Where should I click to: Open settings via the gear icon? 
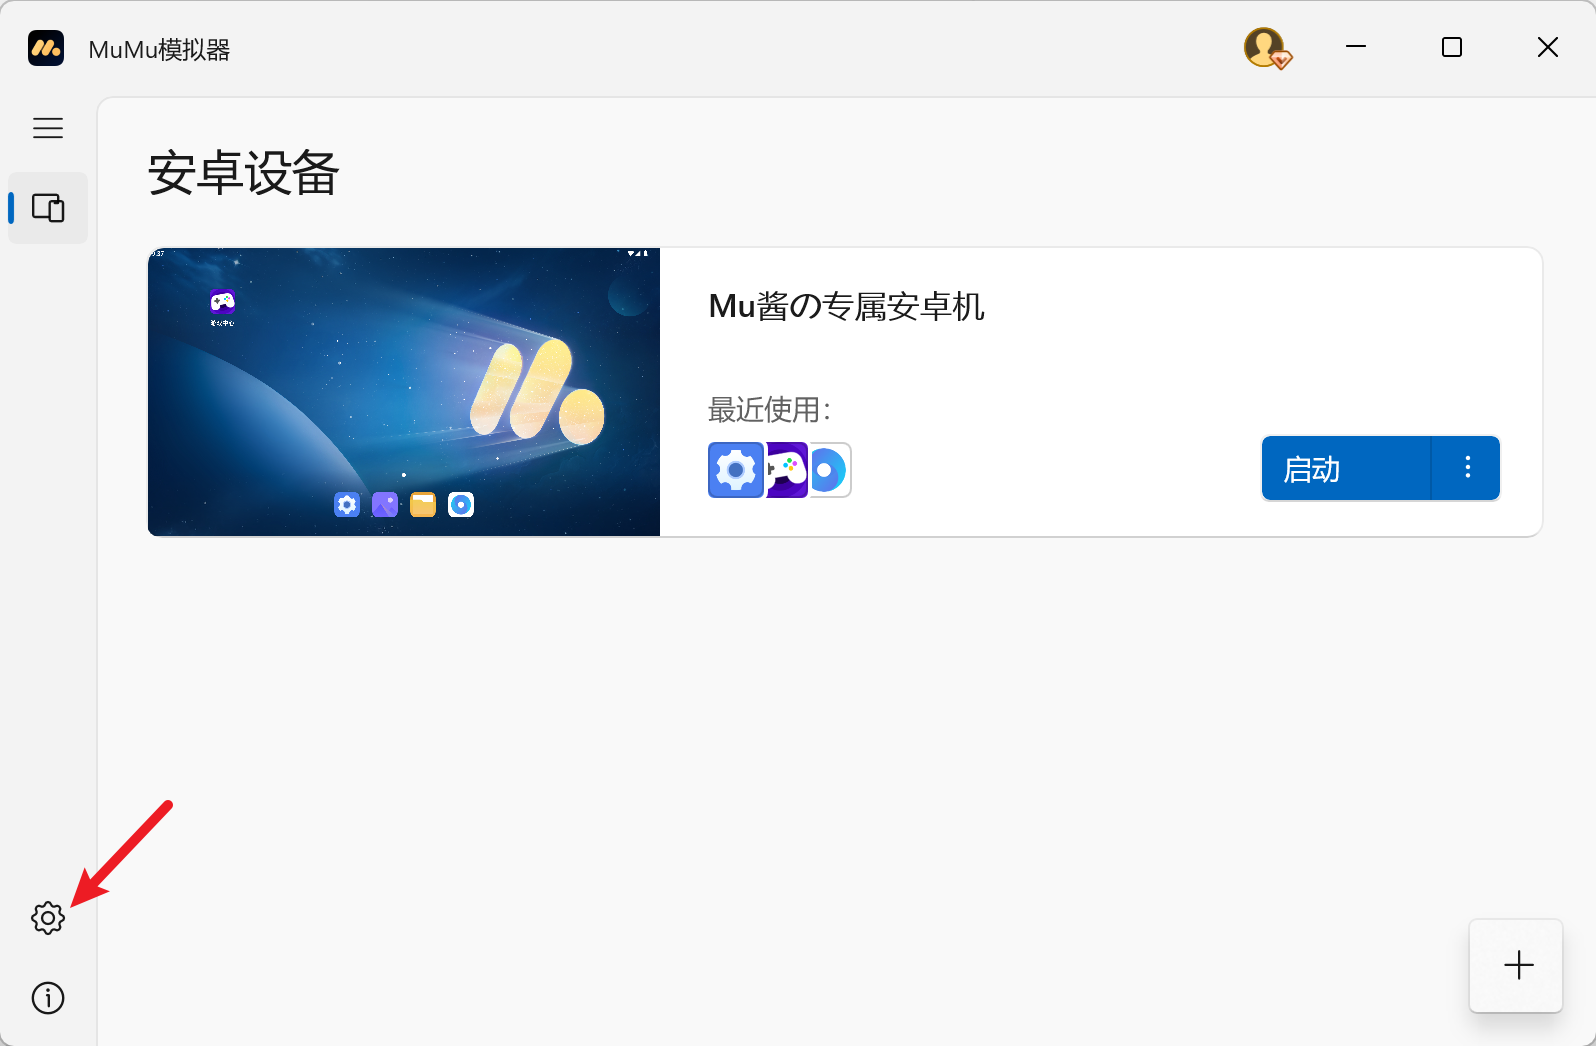[48, 917]
